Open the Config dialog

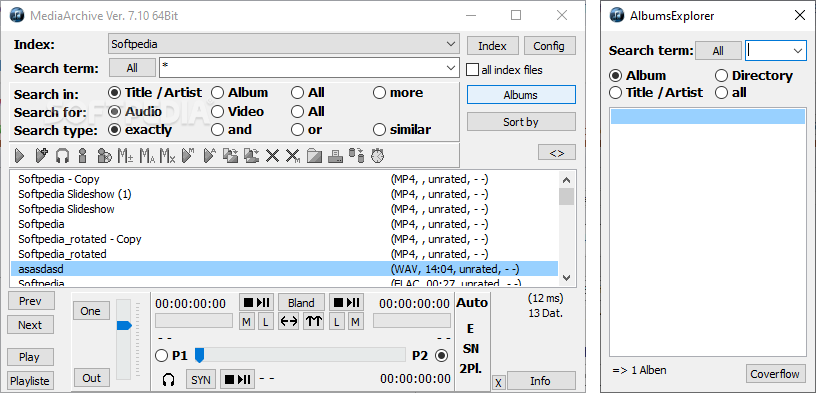(x=549, y=46)
